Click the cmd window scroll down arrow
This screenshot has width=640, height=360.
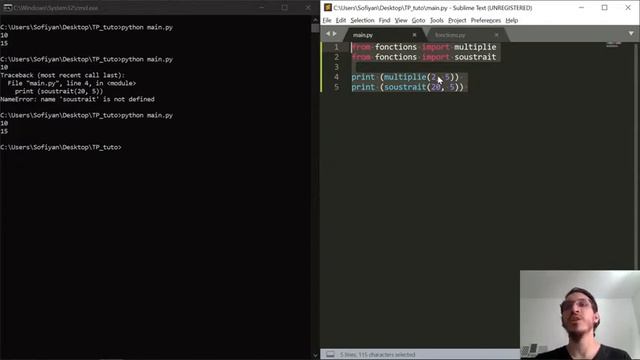click(315, 355)
